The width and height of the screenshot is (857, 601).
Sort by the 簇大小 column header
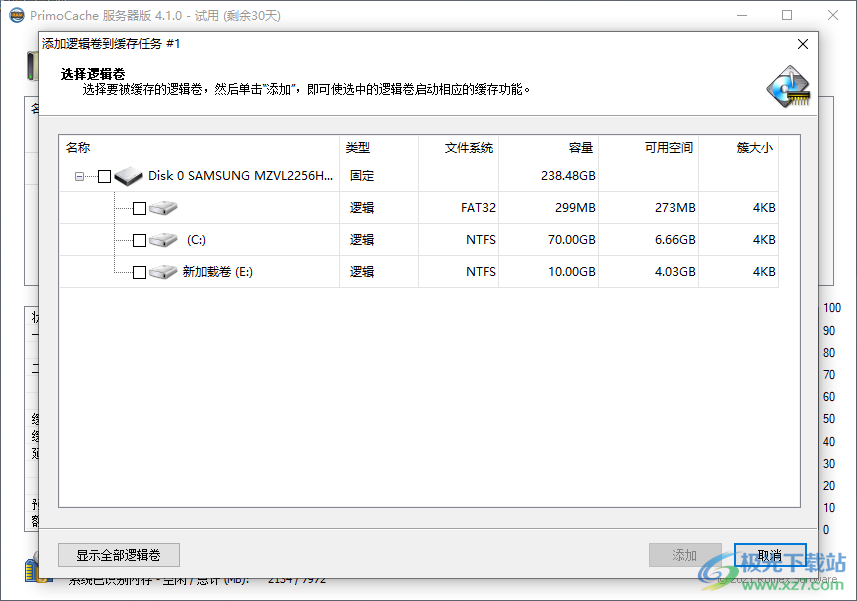tap(738, 148)
